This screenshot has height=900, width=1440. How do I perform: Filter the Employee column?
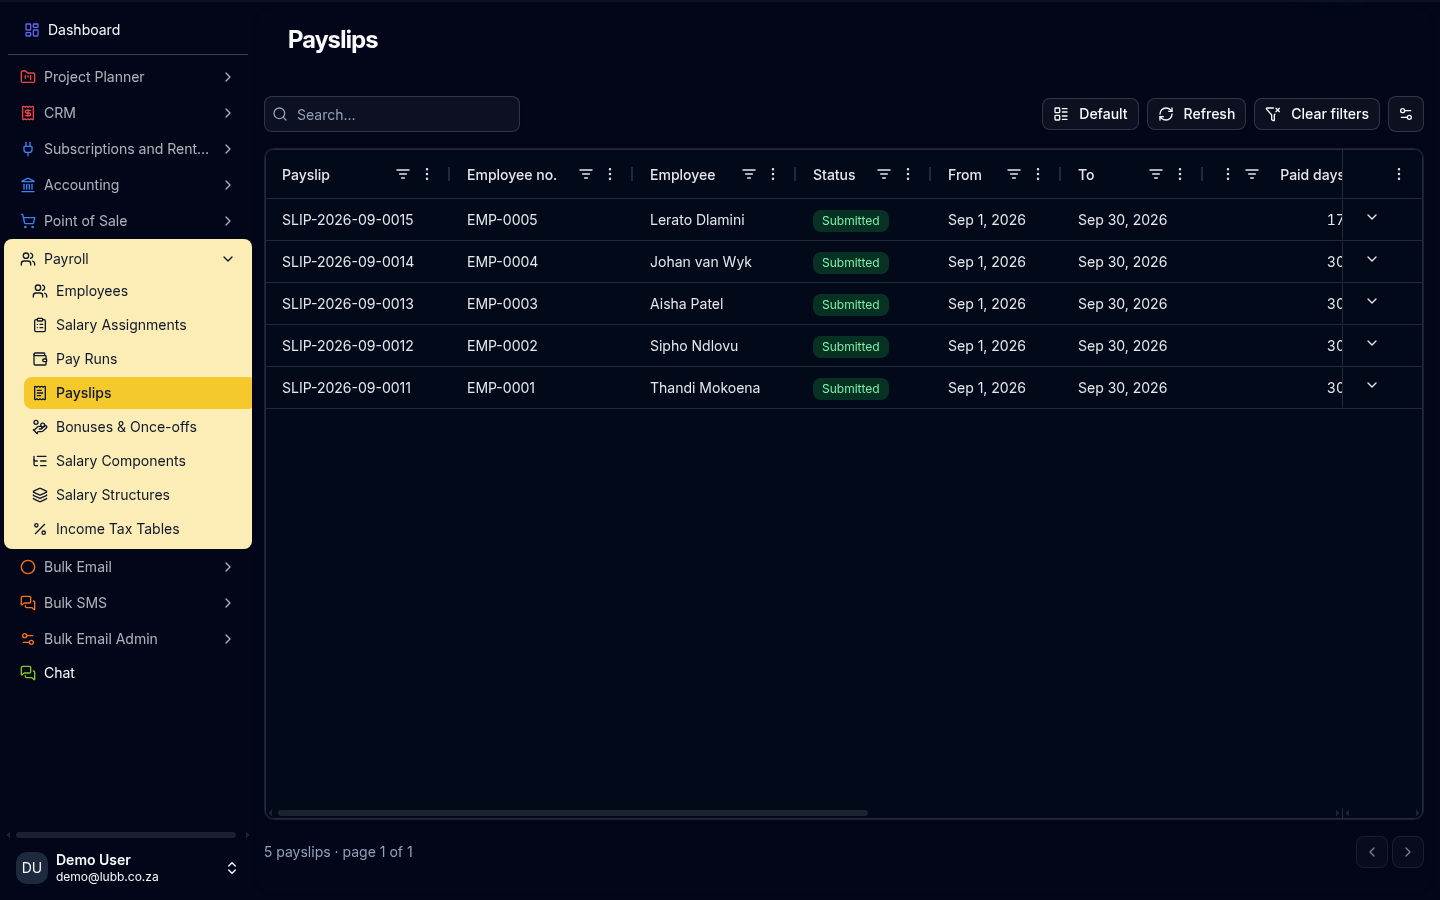pyautogui.click(x=749, y=174)
